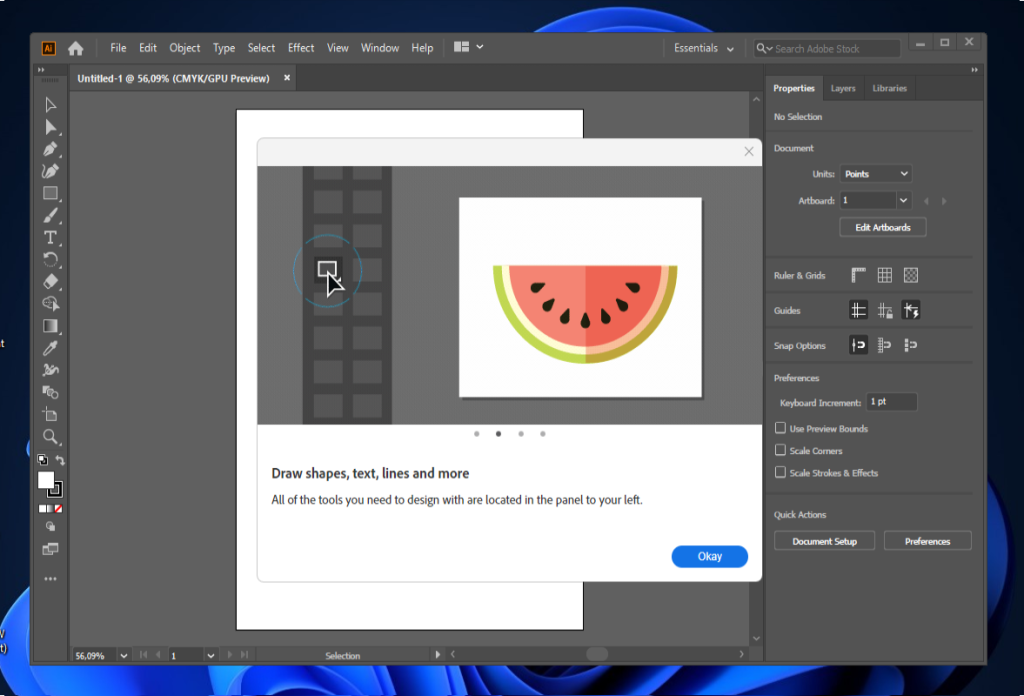Image resolution: width=1024 pixels, height=696 pixels.
Task: Open the Artboard number dropdown
Action: pyautogui.click(x=903, y=200)
